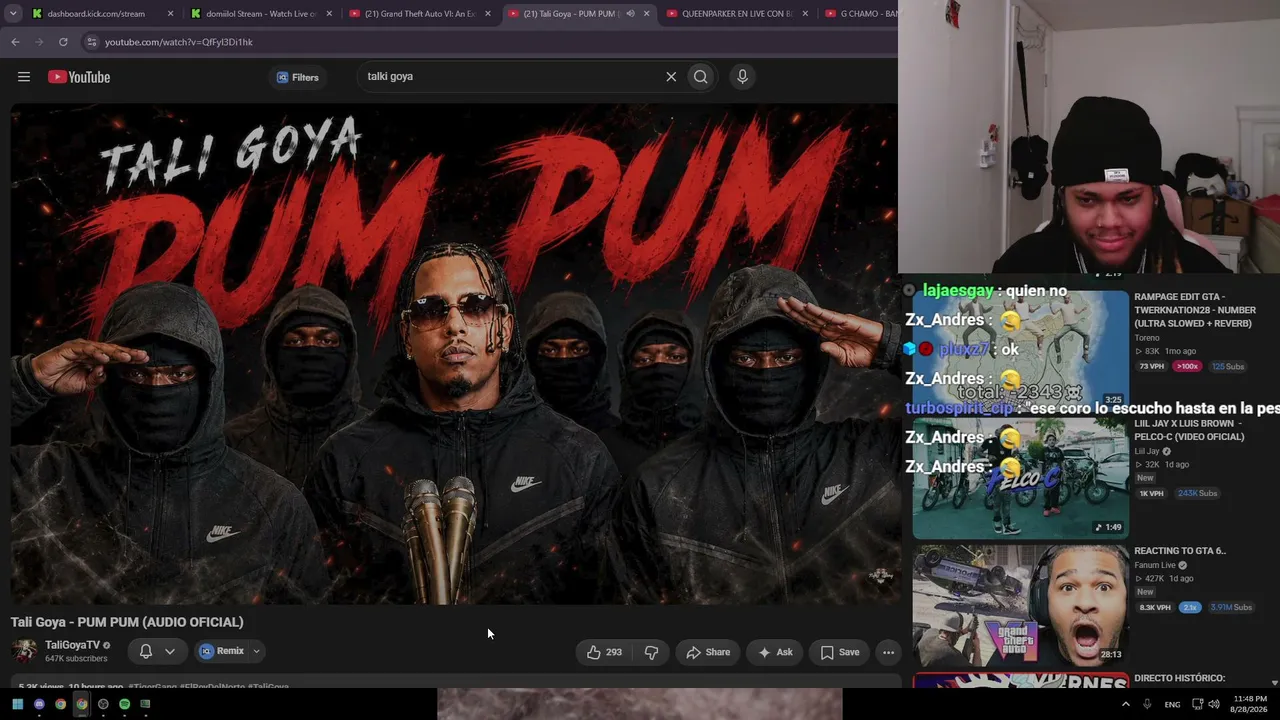Open the Fanum Live channel link

point(1155,565)
